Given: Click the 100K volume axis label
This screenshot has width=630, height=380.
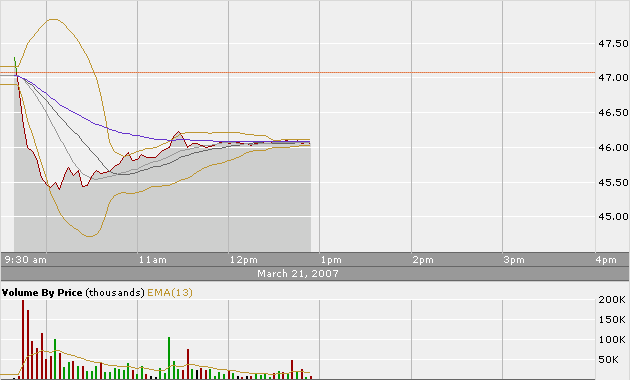Looking at the screenshot, I should (x=612, y=340).
